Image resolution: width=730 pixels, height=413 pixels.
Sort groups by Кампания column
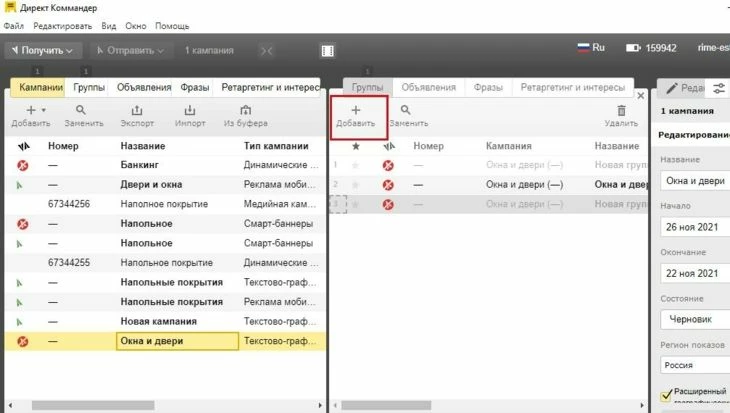[508, 146]
